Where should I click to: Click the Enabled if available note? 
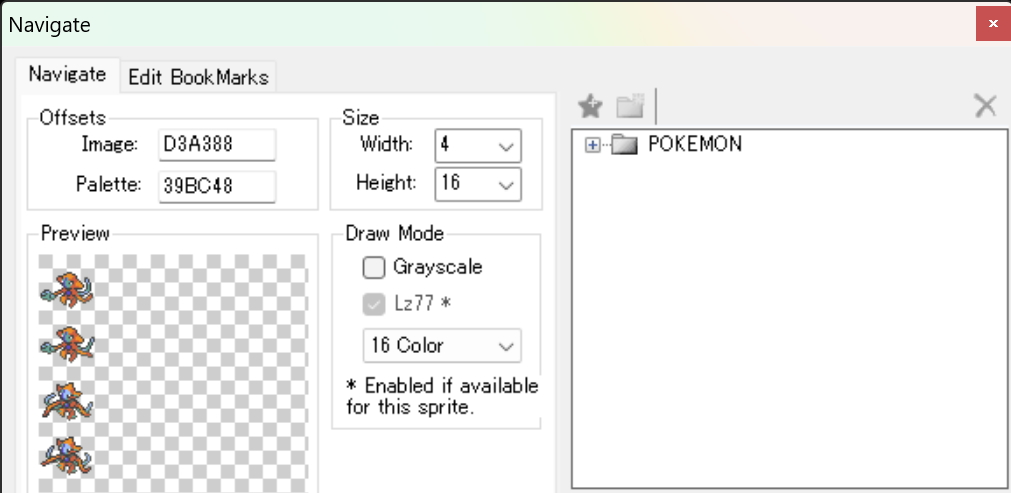pos(442,396)
